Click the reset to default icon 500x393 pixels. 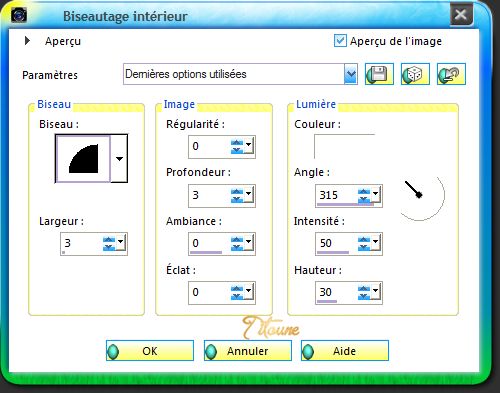(x=451, y=74)
